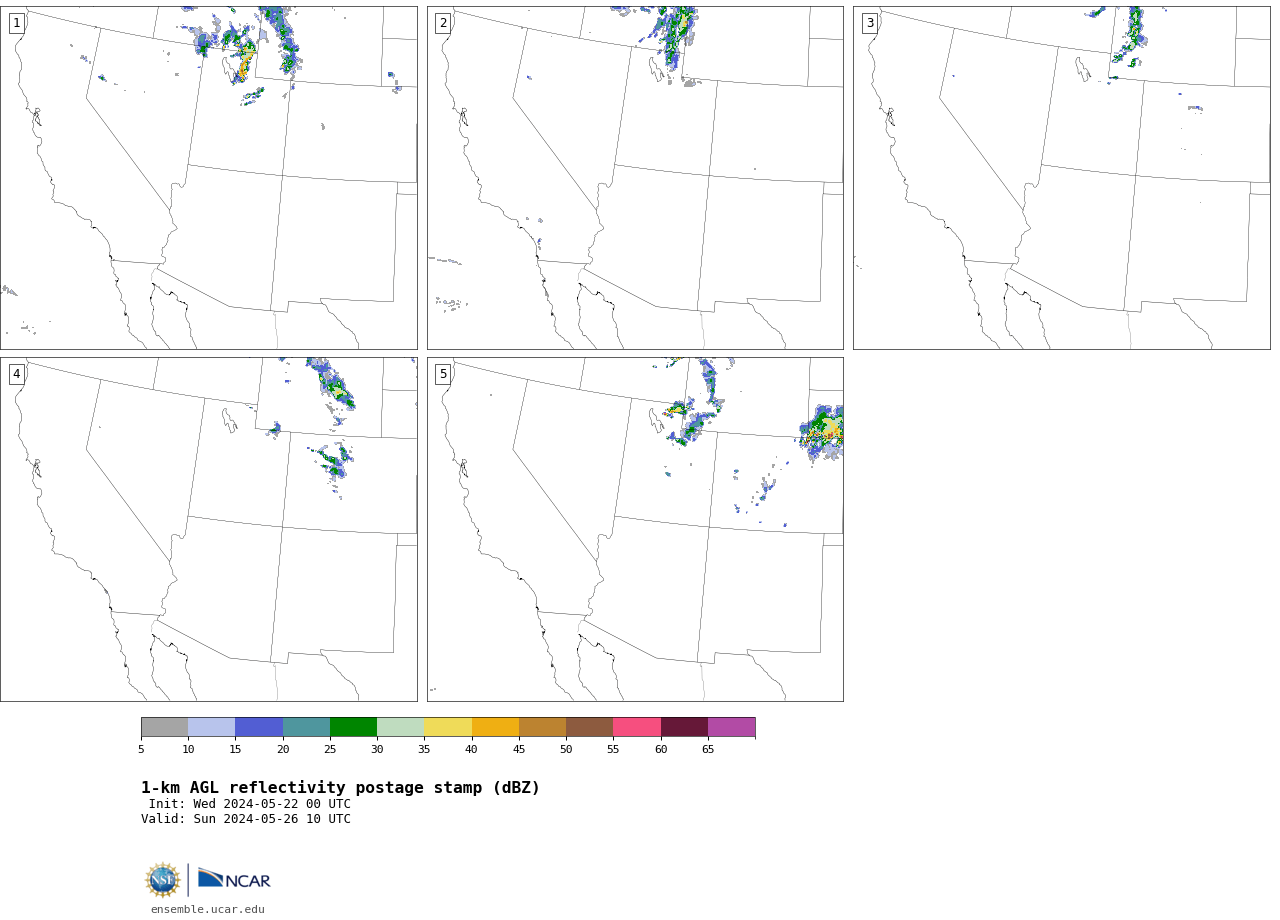
Task: Click the ensemble.ucar.edu text
Action: click(x=208, y=909)
